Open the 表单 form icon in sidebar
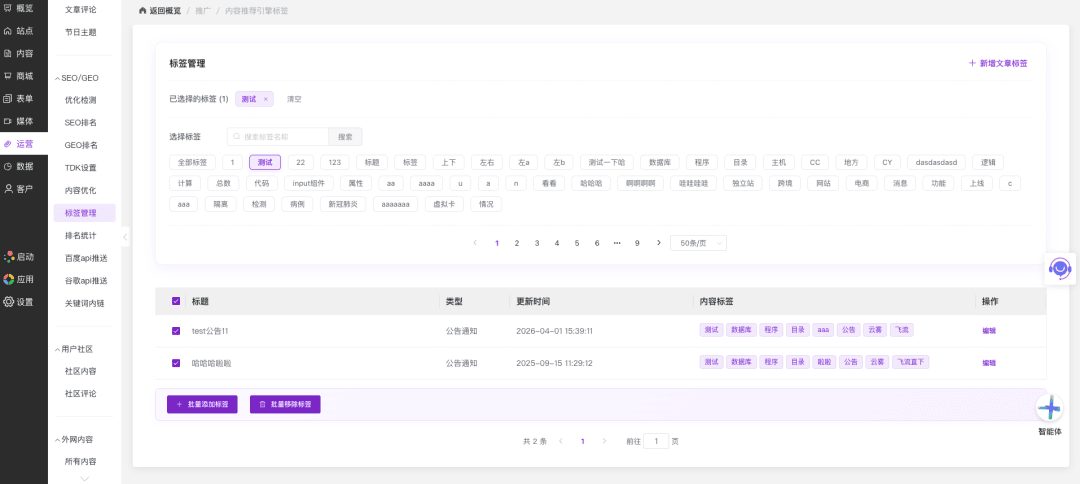1080x484 pixels. coord(8,98)
